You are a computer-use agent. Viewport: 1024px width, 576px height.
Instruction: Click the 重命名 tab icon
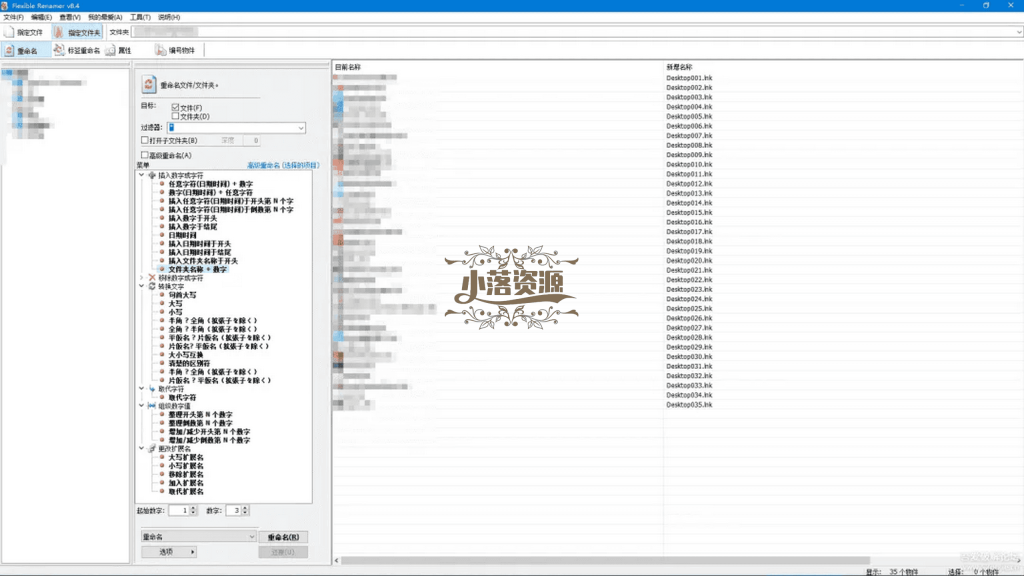pyautogui.click(x=9, y=50)
